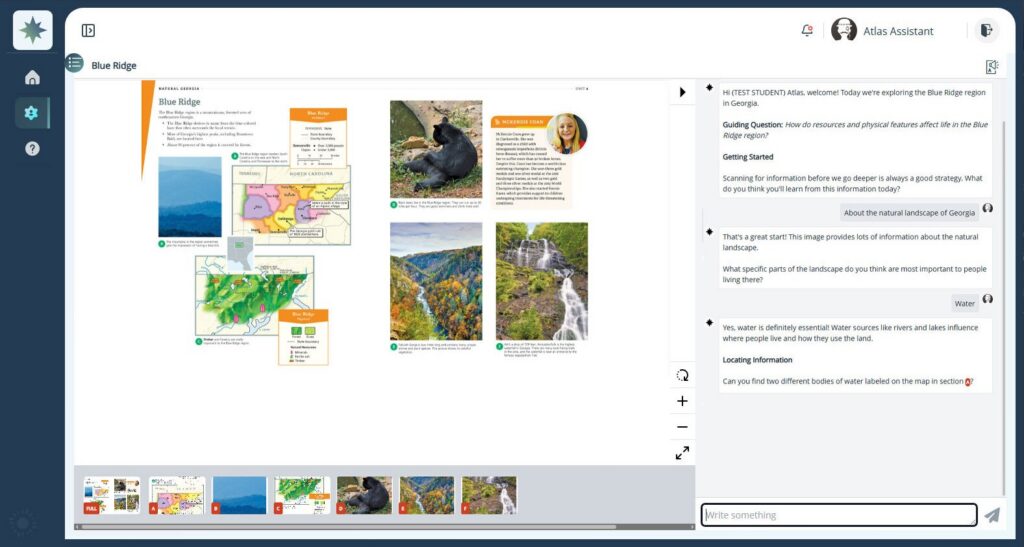The width and height of the screenshot is (1024, 547).
Task: Click the logout door icon
Action: [986, 31]
